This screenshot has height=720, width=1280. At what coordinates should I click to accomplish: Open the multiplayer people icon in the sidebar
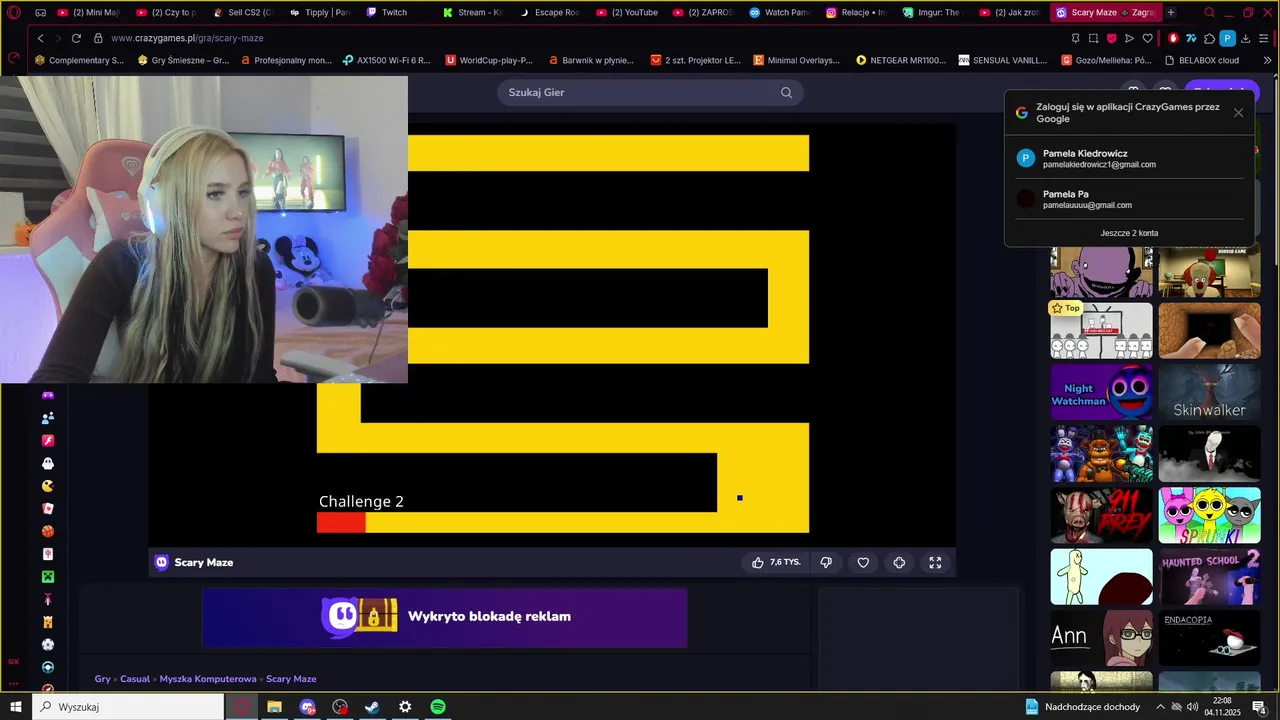47,418
